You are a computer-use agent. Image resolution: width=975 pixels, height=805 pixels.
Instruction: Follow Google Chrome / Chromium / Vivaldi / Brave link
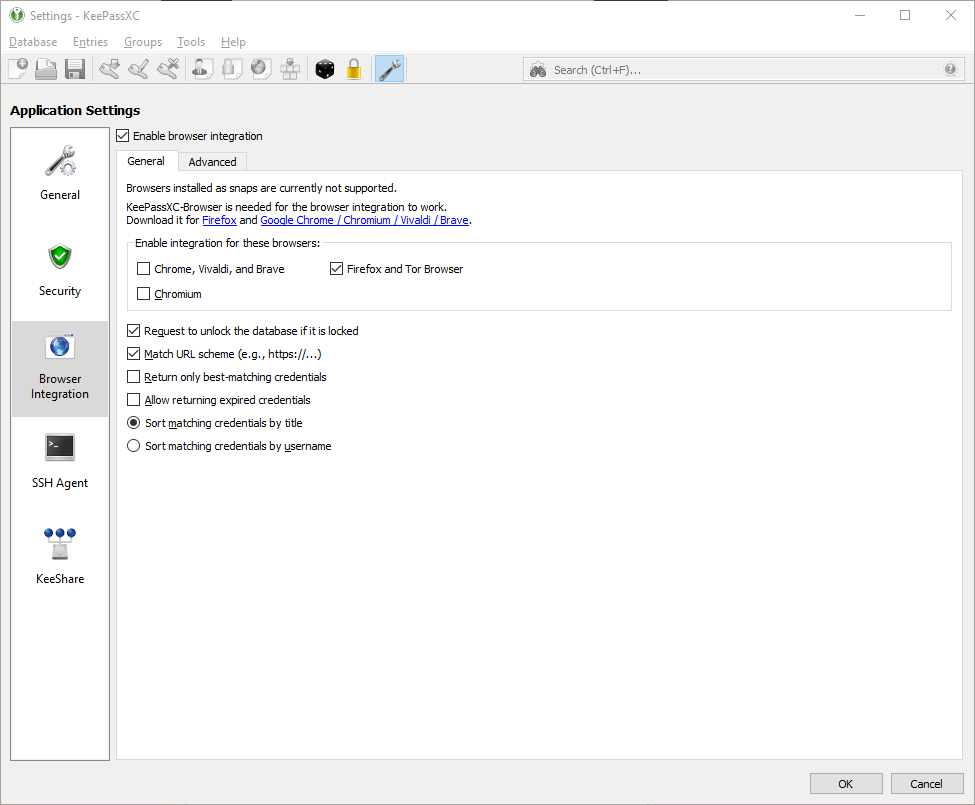click(x=364, y=220)
